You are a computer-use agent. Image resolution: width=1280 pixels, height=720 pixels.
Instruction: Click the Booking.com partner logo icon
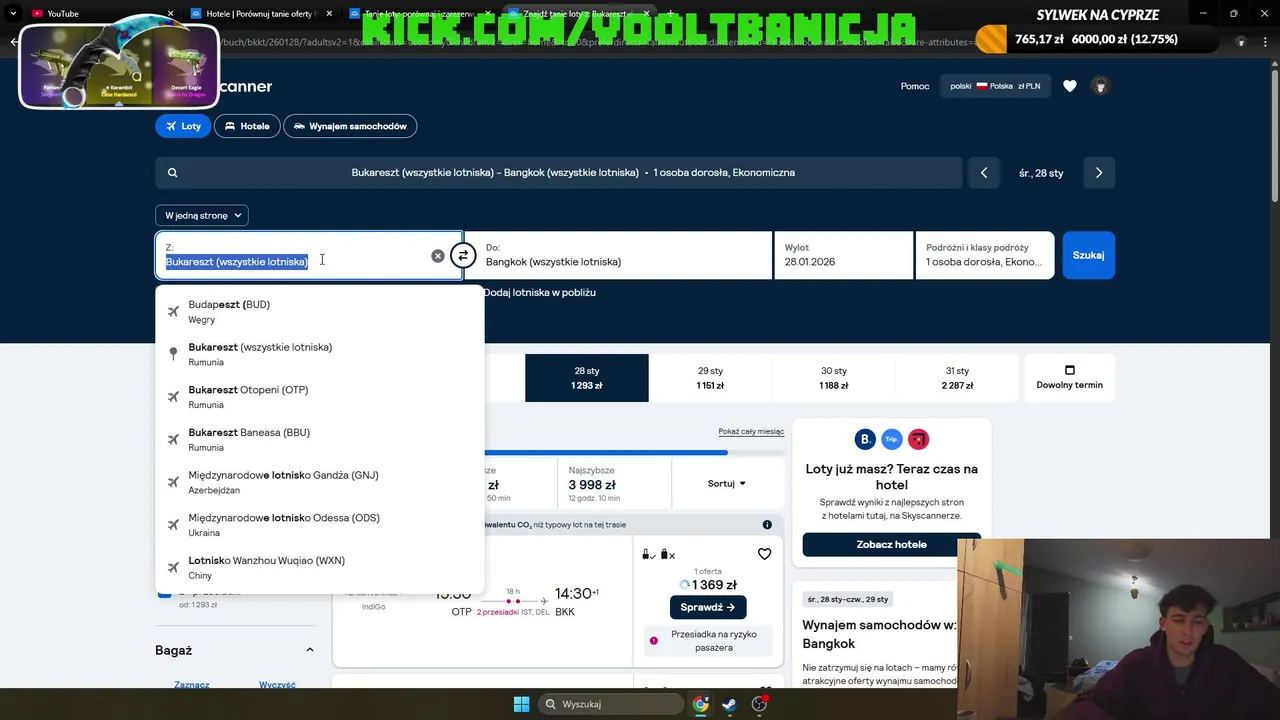(865, 439)
